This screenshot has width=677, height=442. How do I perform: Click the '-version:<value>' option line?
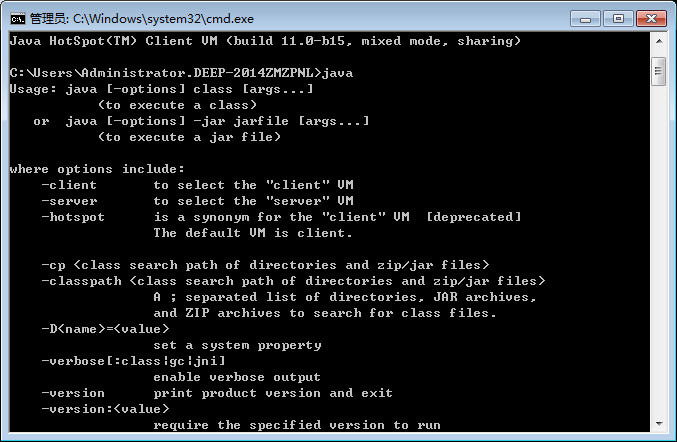(x=105, y=409)
